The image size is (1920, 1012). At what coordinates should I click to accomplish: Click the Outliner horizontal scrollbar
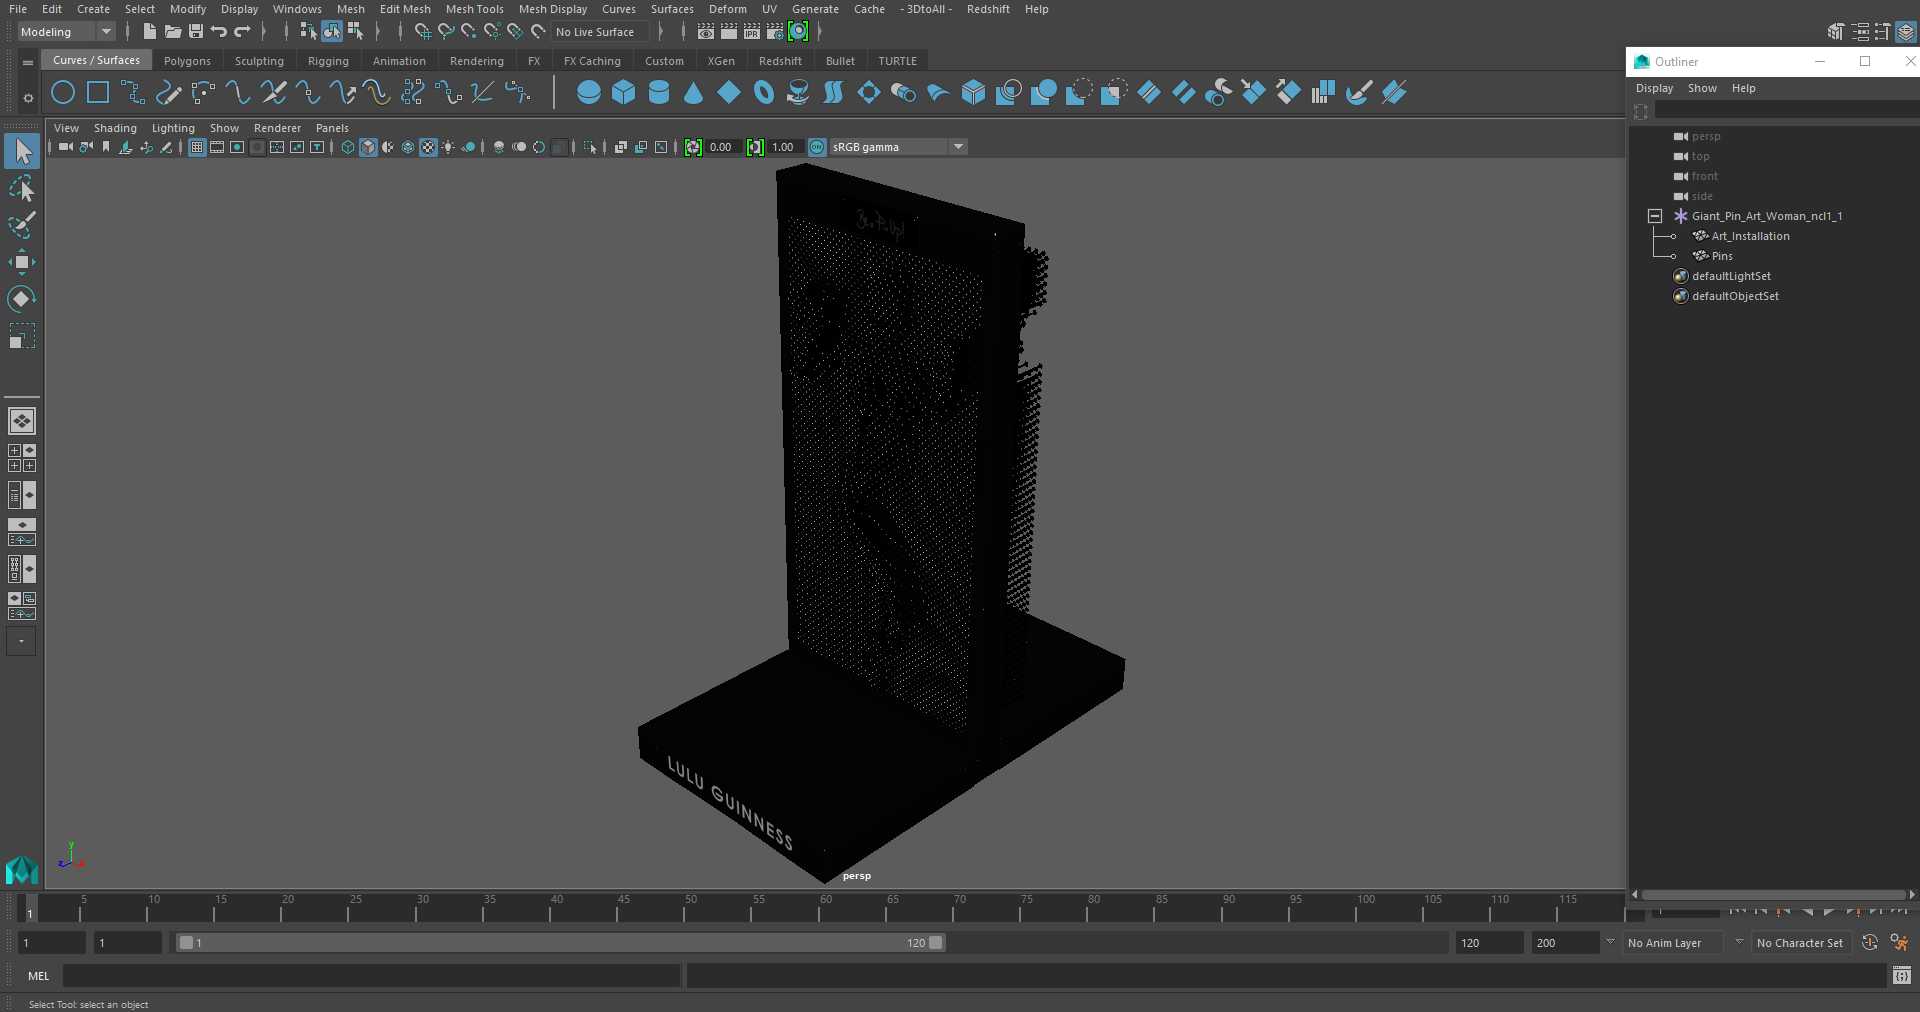1773,895
